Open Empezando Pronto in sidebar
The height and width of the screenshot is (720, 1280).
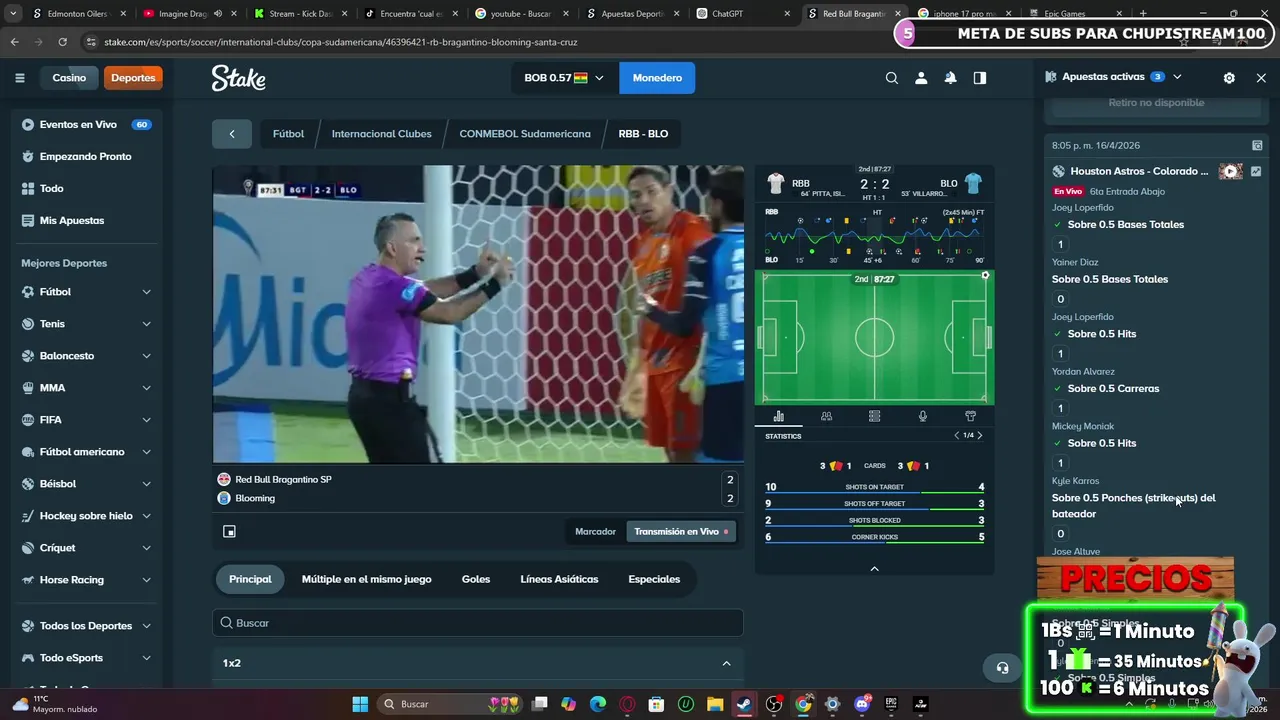point(86,157)
